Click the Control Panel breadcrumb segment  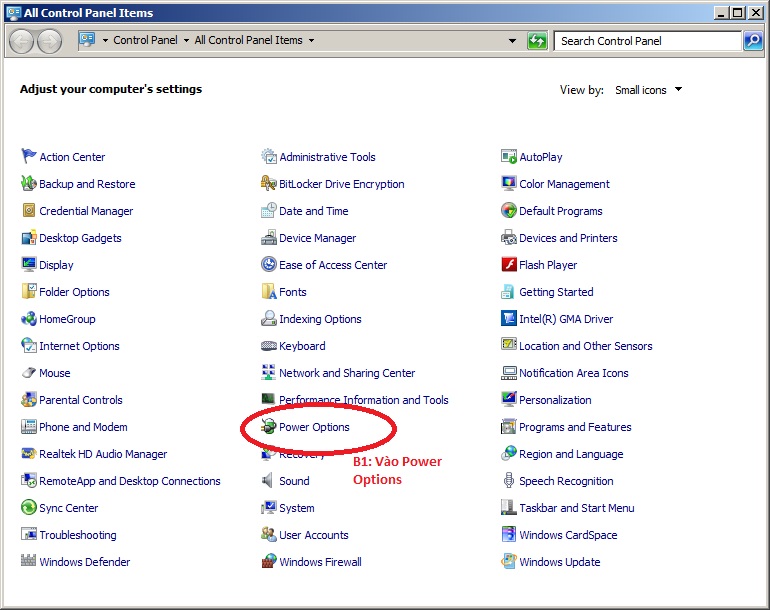coord(145,40)
